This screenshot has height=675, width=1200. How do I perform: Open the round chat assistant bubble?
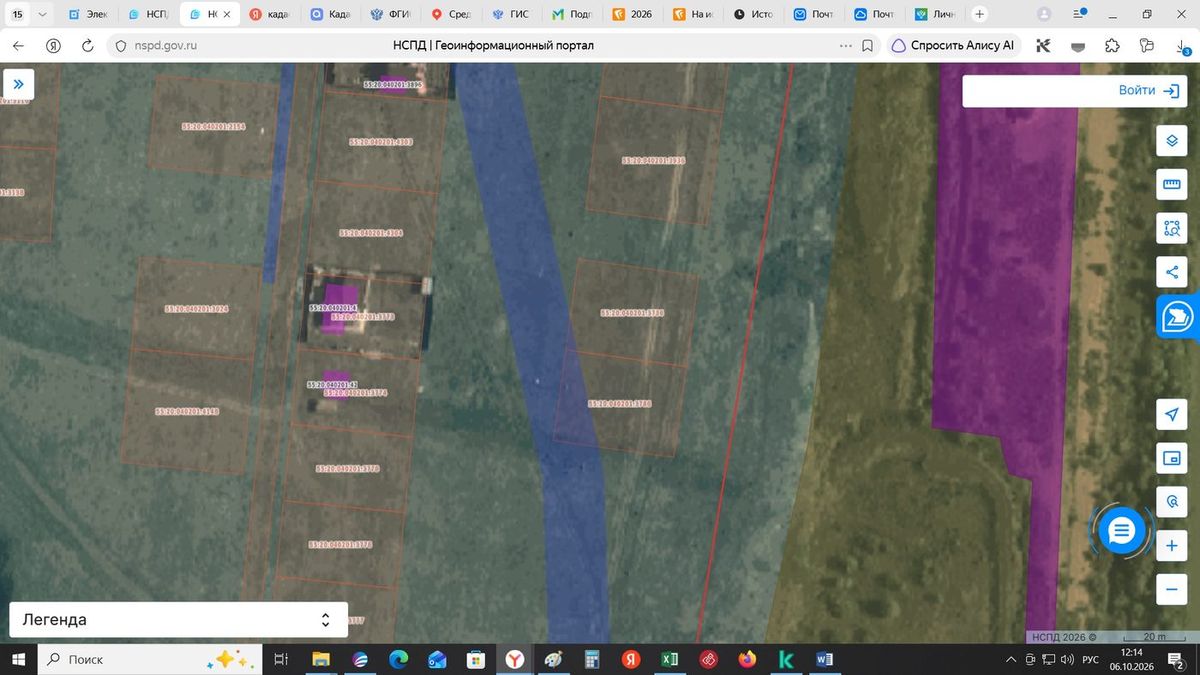pos(1121,531)
